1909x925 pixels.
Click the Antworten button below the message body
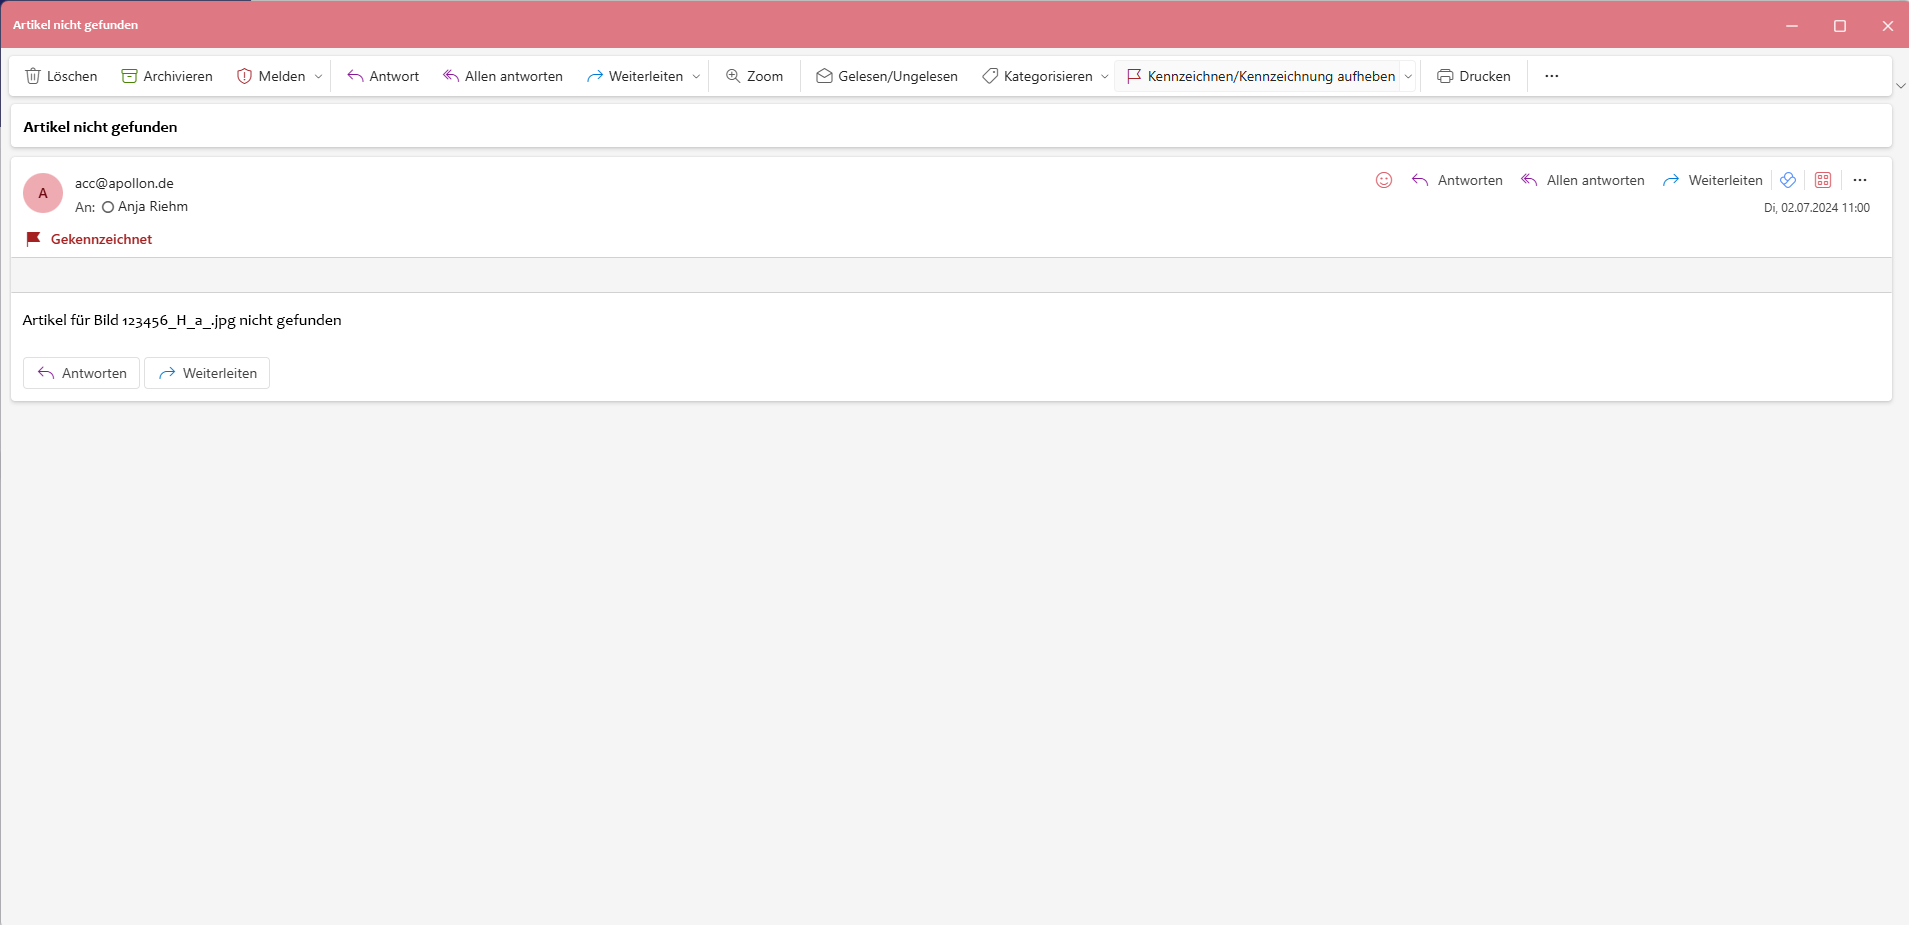click(x=82, y=373)
